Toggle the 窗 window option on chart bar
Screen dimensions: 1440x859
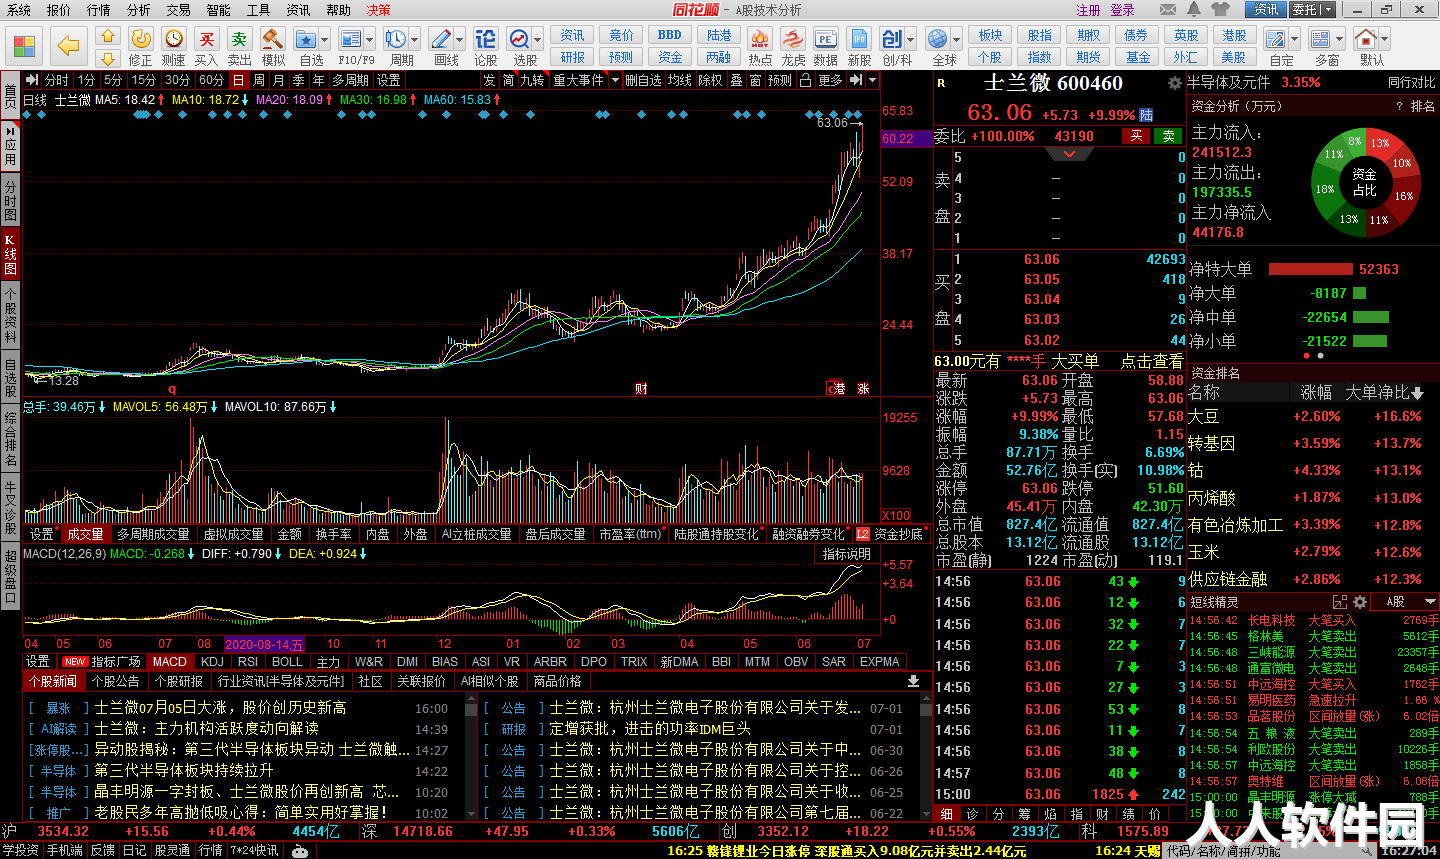755,80
